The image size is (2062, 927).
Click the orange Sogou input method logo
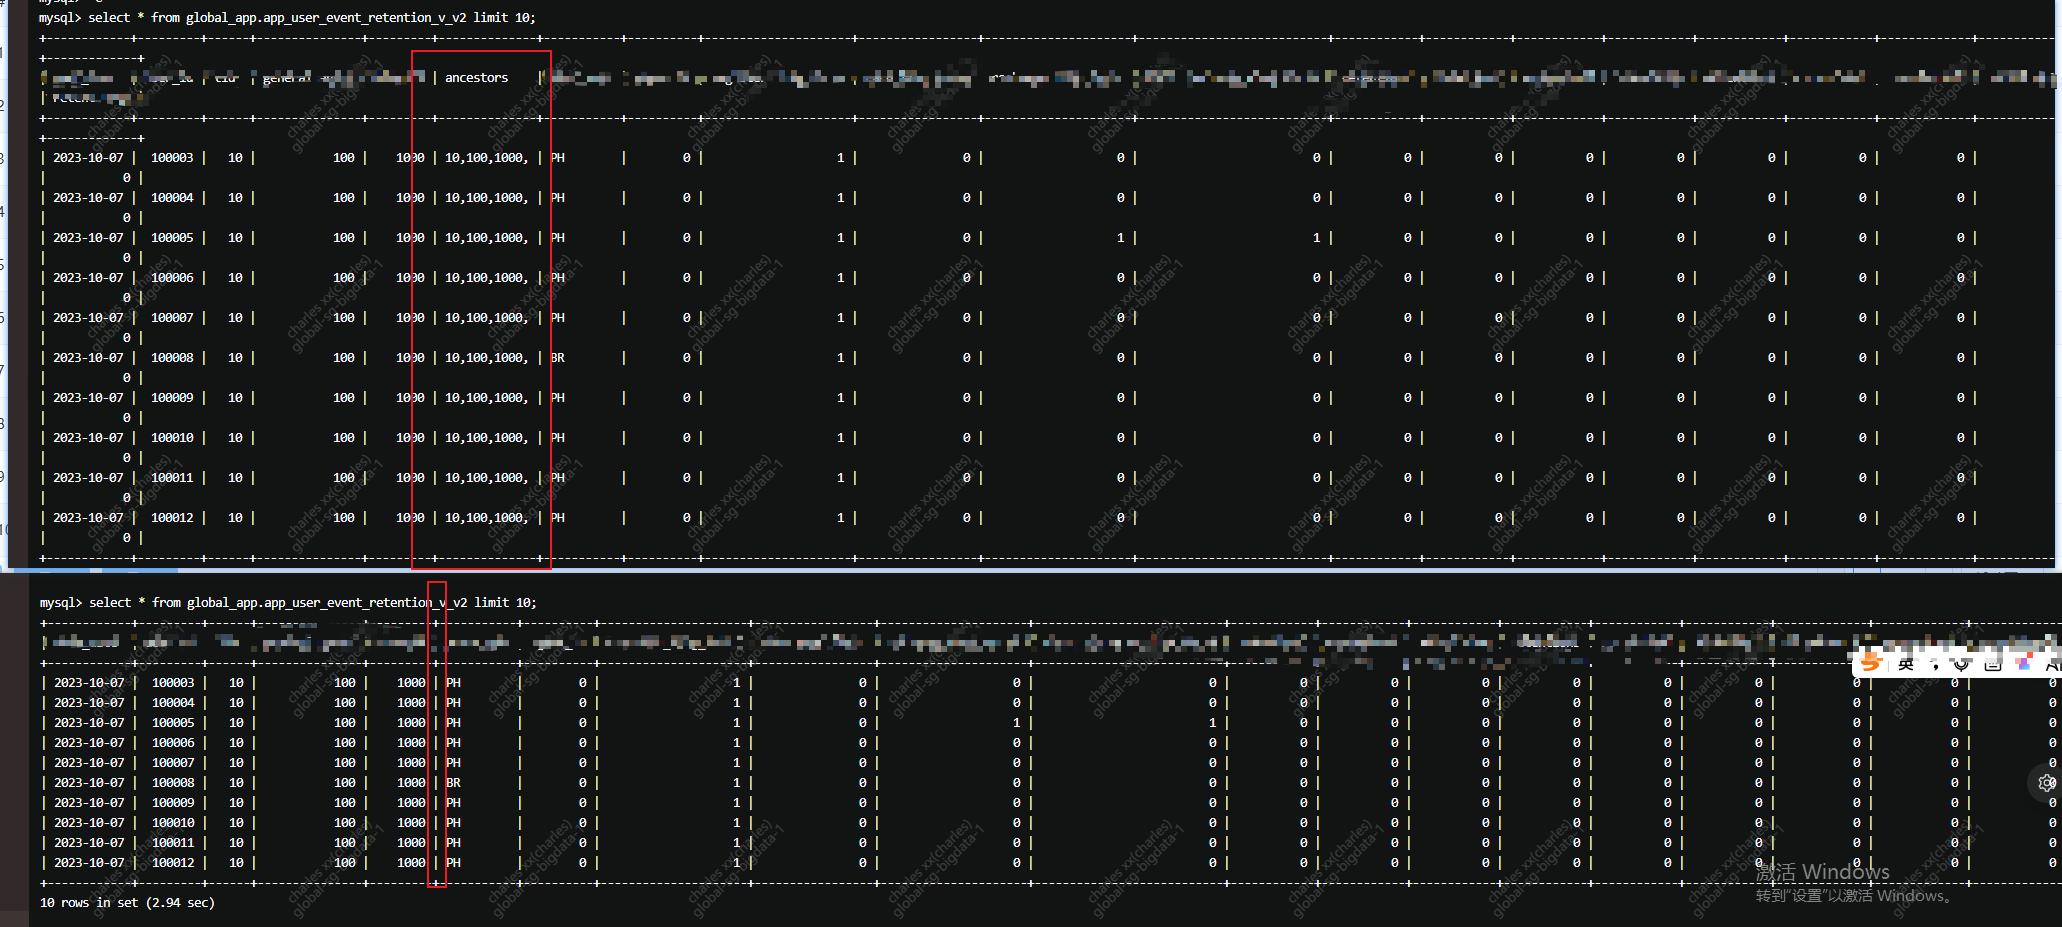click(1871, 663)
